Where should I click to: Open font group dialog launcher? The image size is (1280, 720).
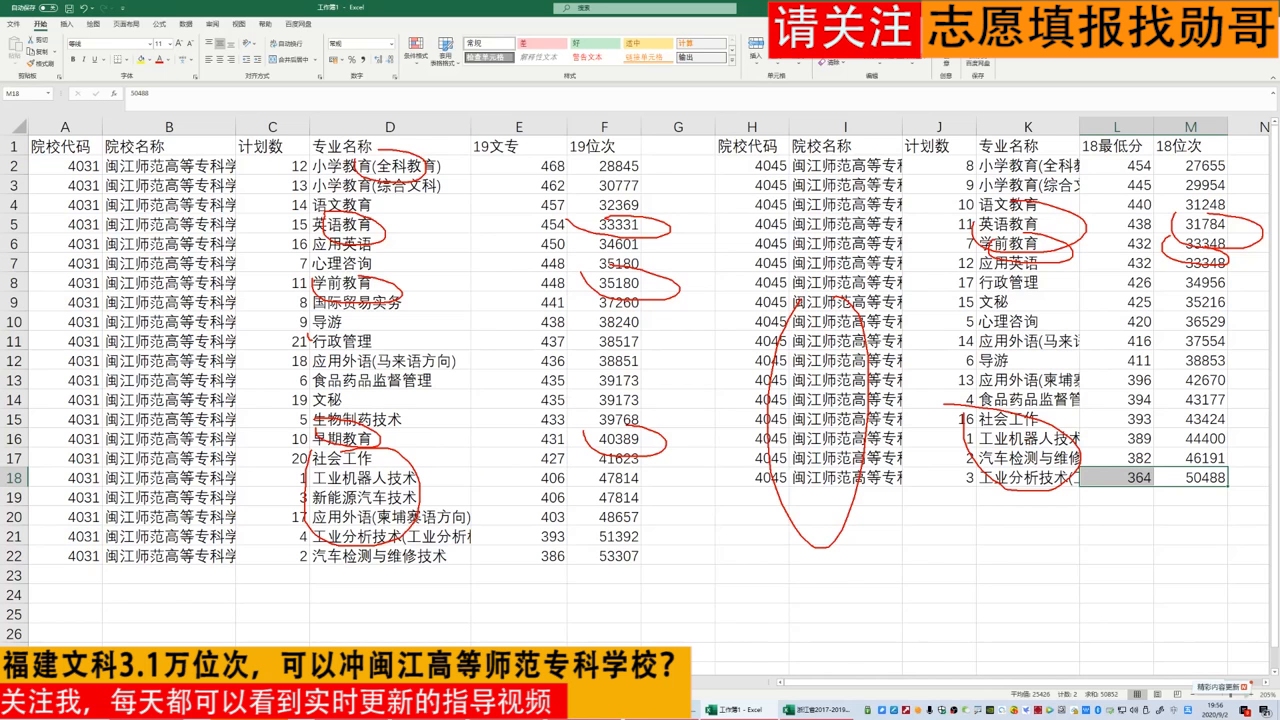pos(195,76)
